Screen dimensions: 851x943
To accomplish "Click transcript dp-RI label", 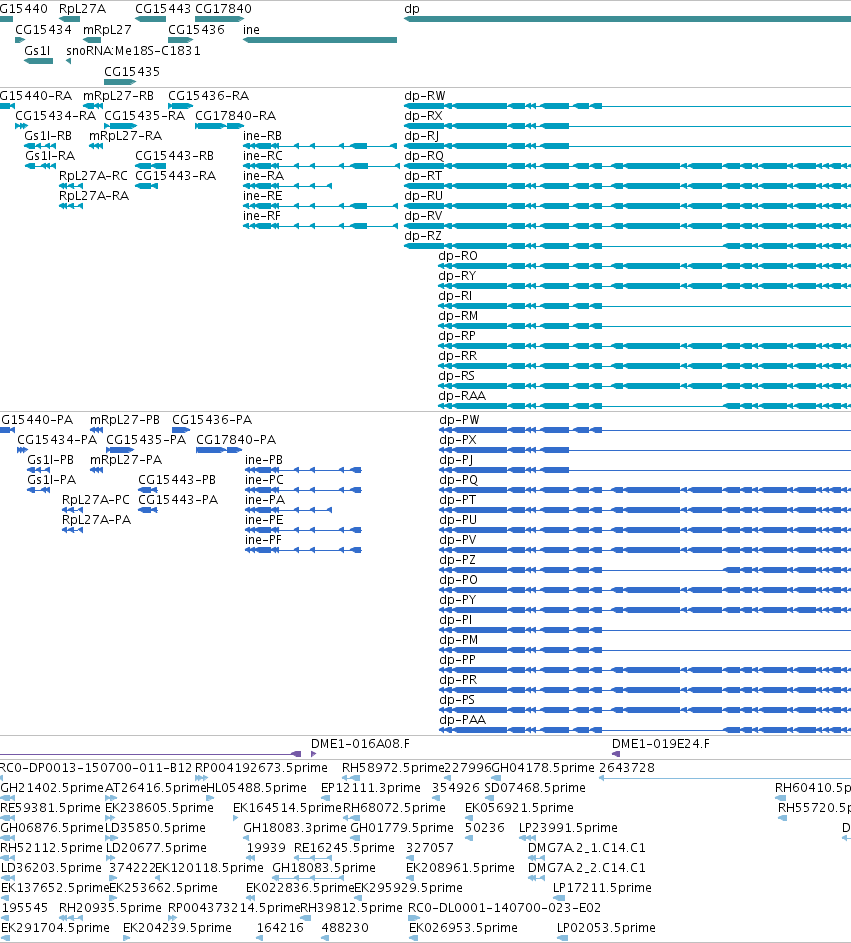I will pyautogui.click(x=455, y=296).
